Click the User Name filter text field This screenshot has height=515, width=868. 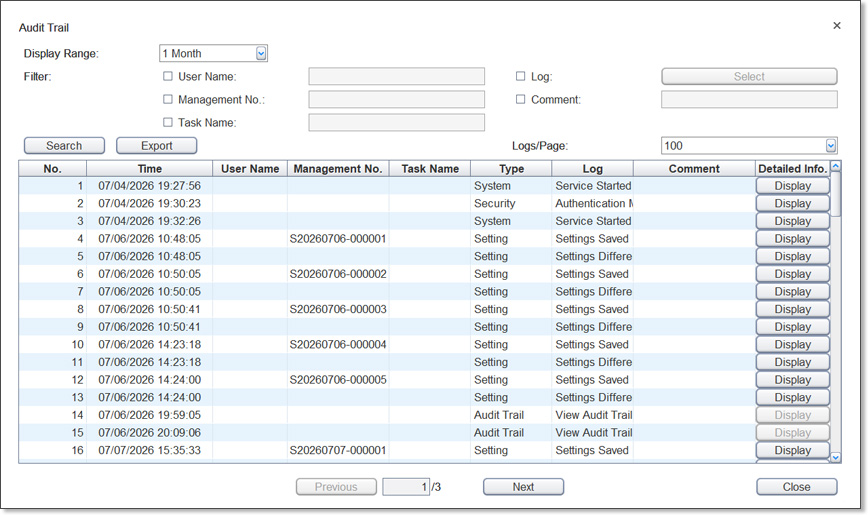396,76
